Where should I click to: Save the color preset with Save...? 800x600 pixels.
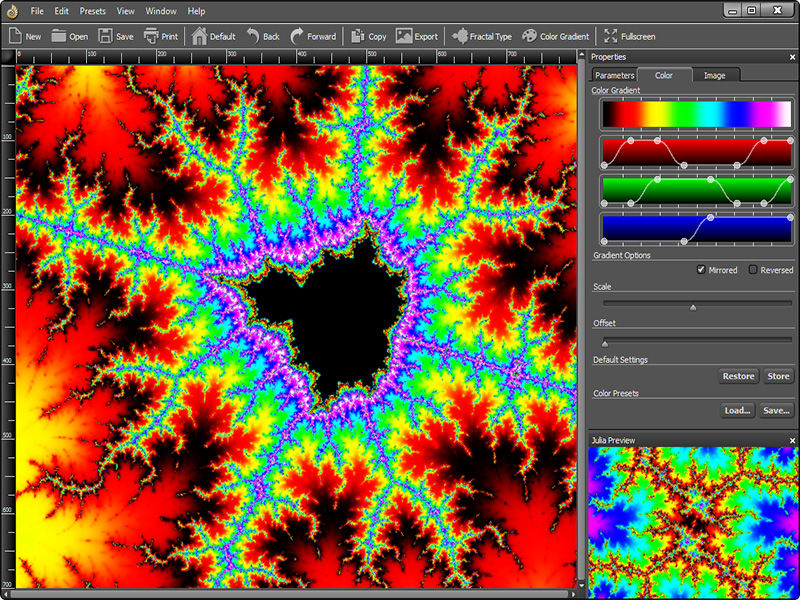777,411
